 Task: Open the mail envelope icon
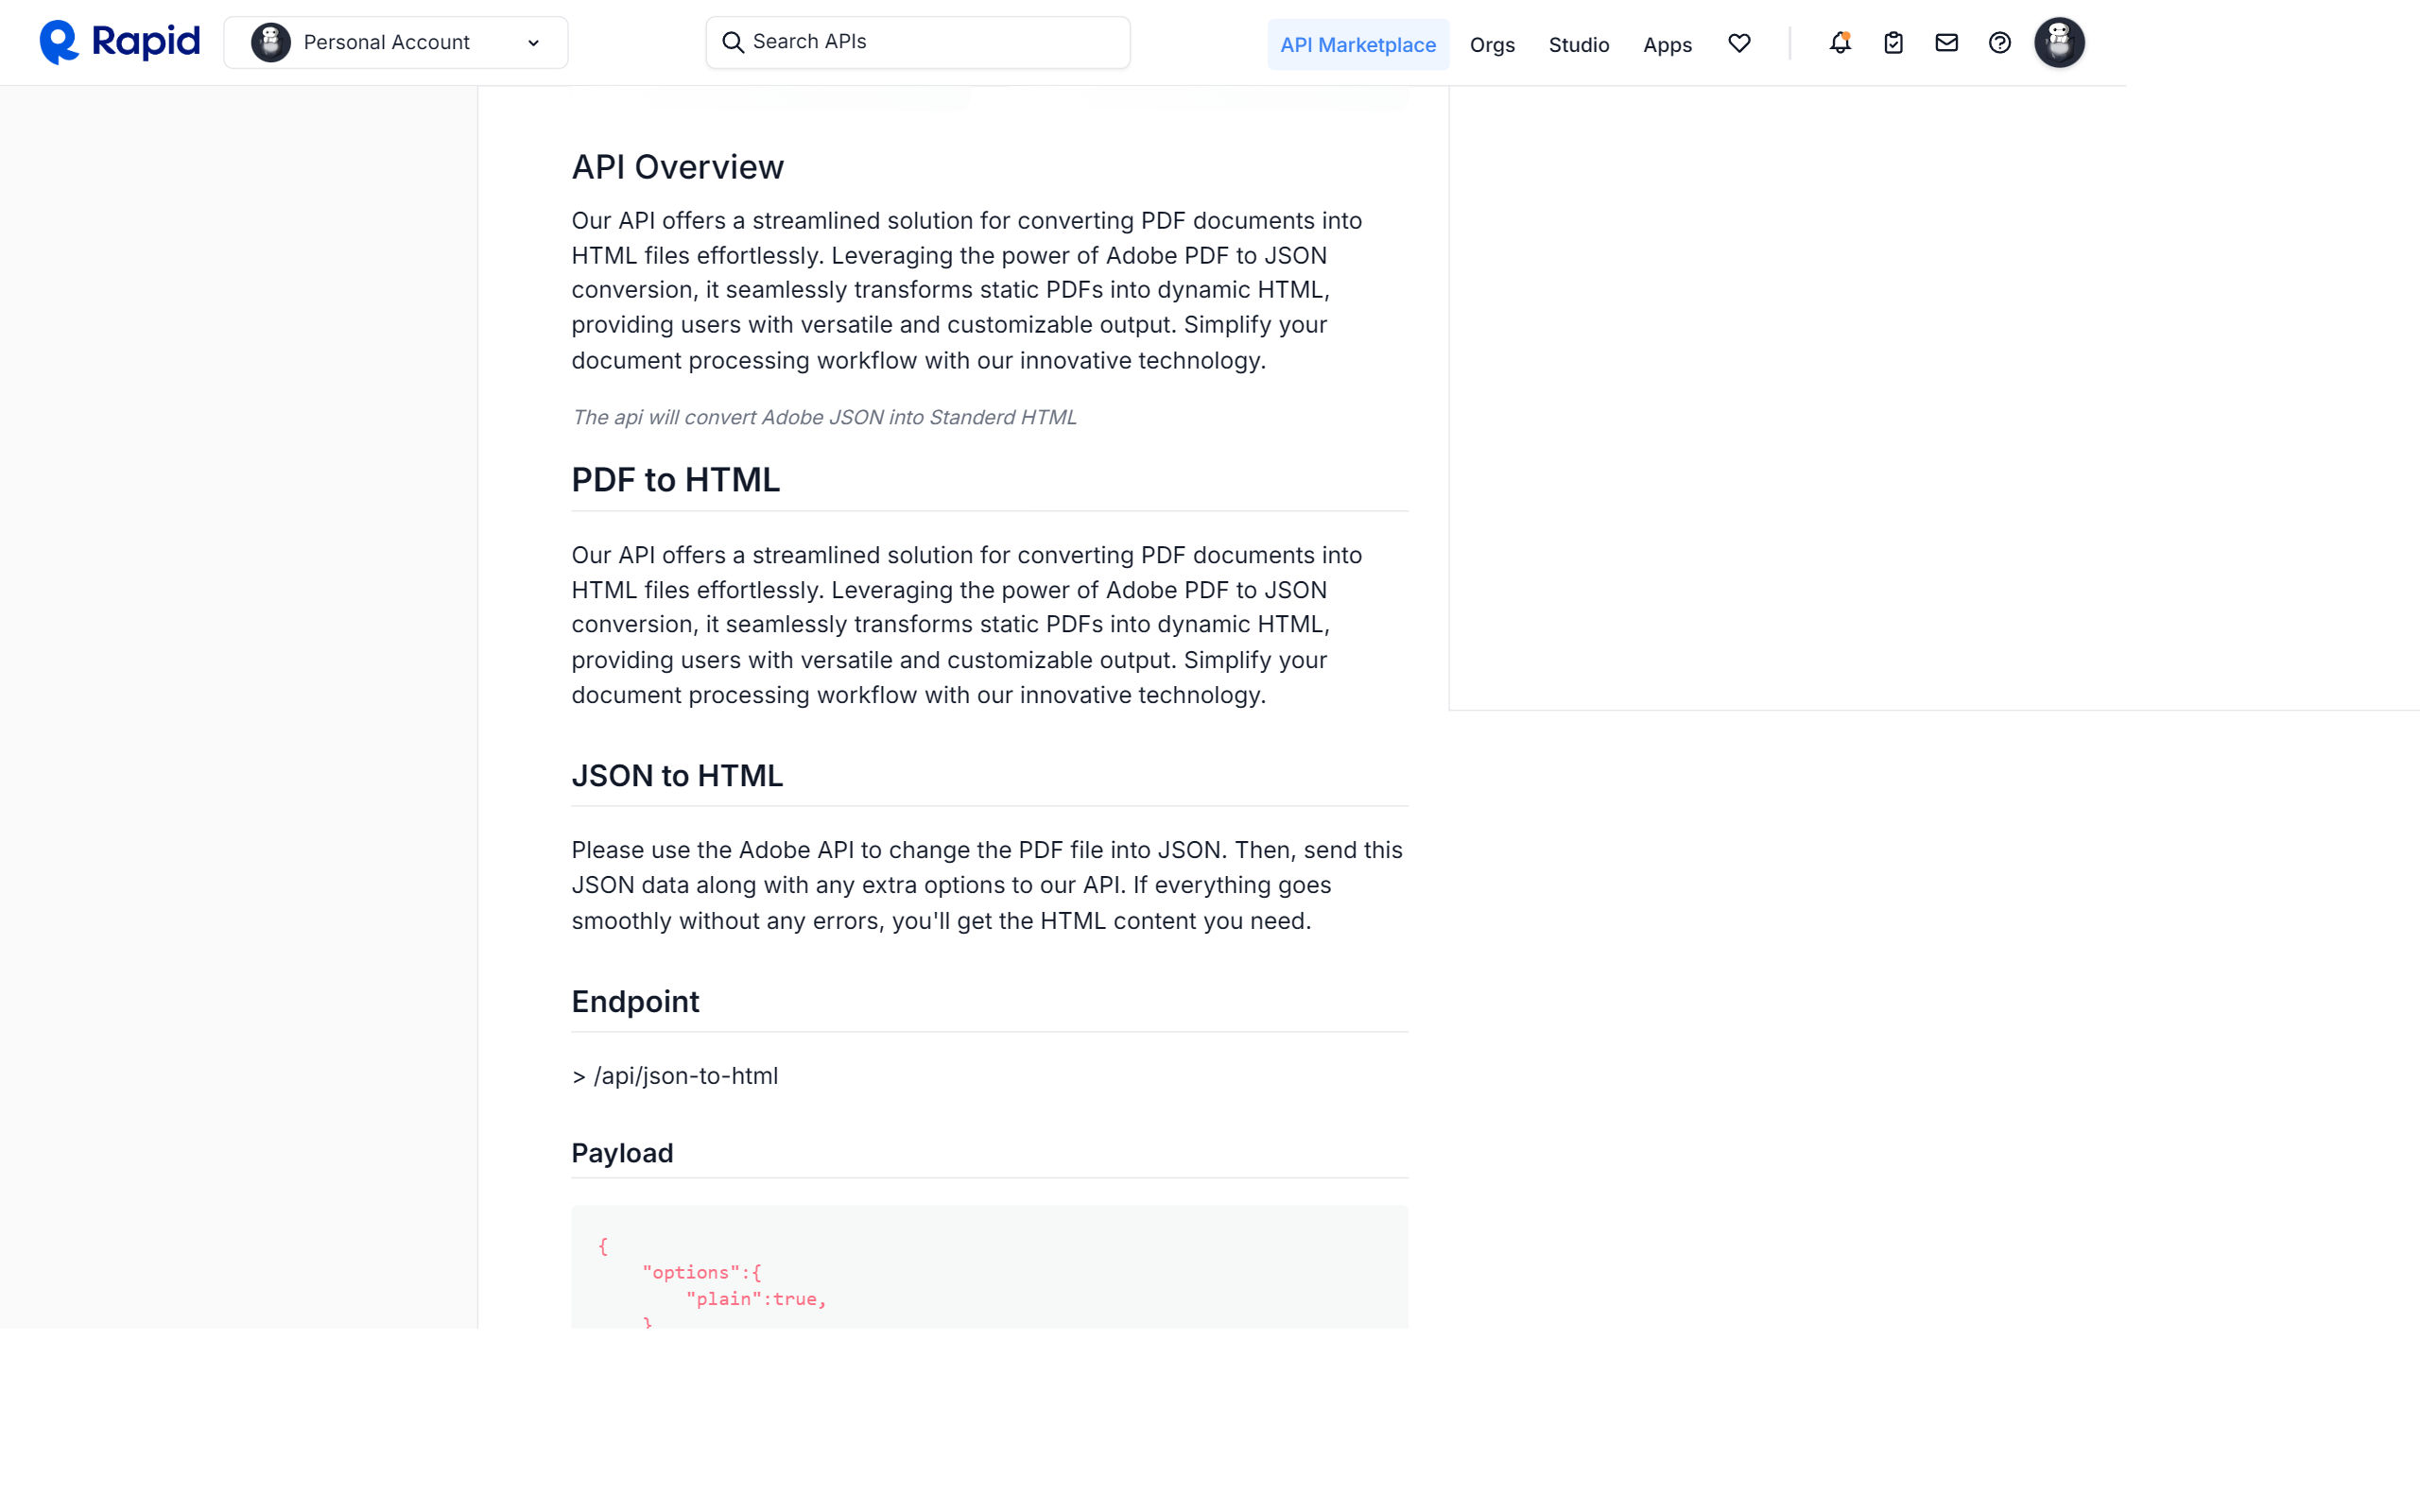click(1946, 42)
